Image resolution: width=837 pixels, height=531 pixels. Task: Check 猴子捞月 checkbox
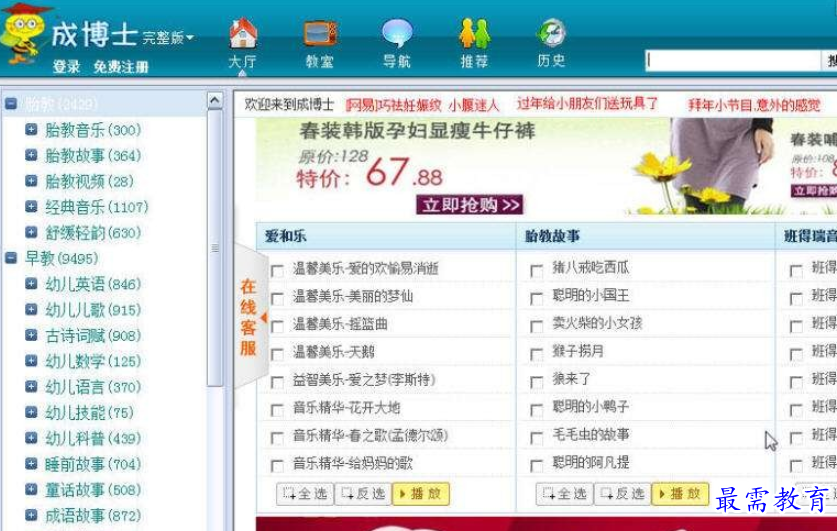point(536,354)
